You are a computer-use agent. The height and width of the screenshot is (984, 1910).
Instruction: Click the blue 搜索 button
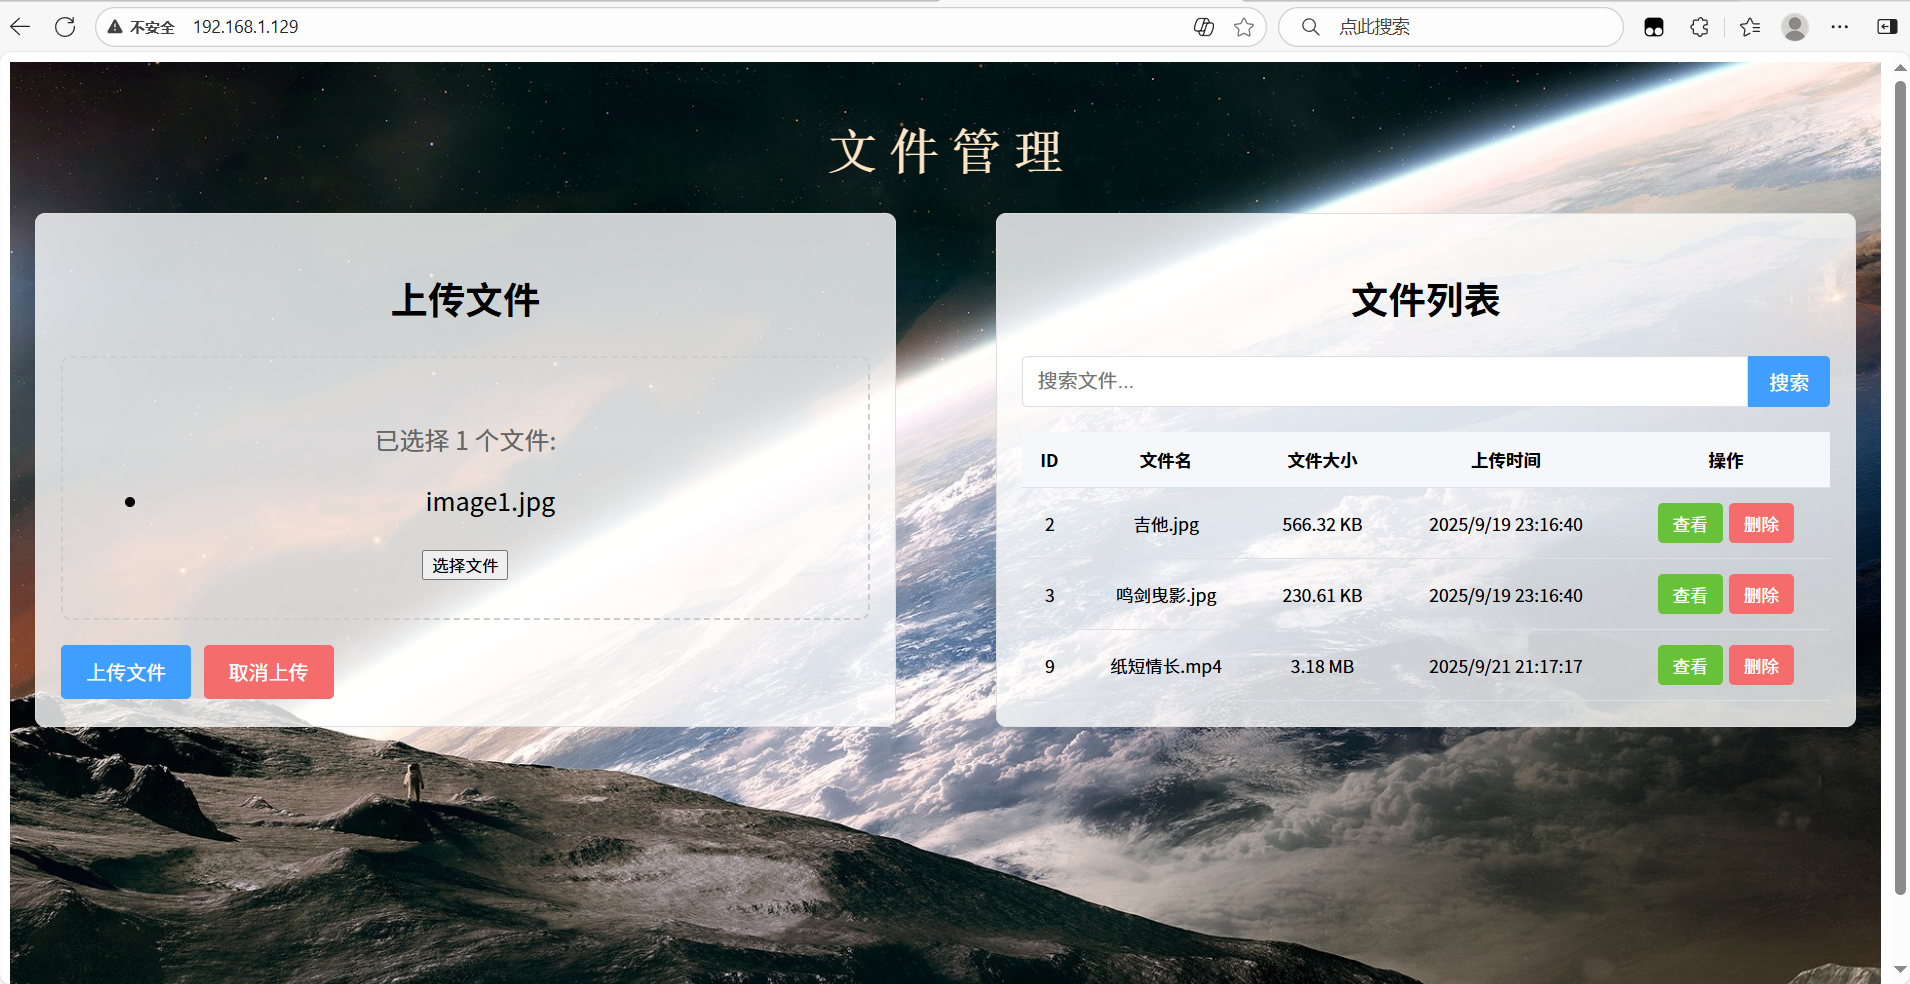click(1789, 382)
